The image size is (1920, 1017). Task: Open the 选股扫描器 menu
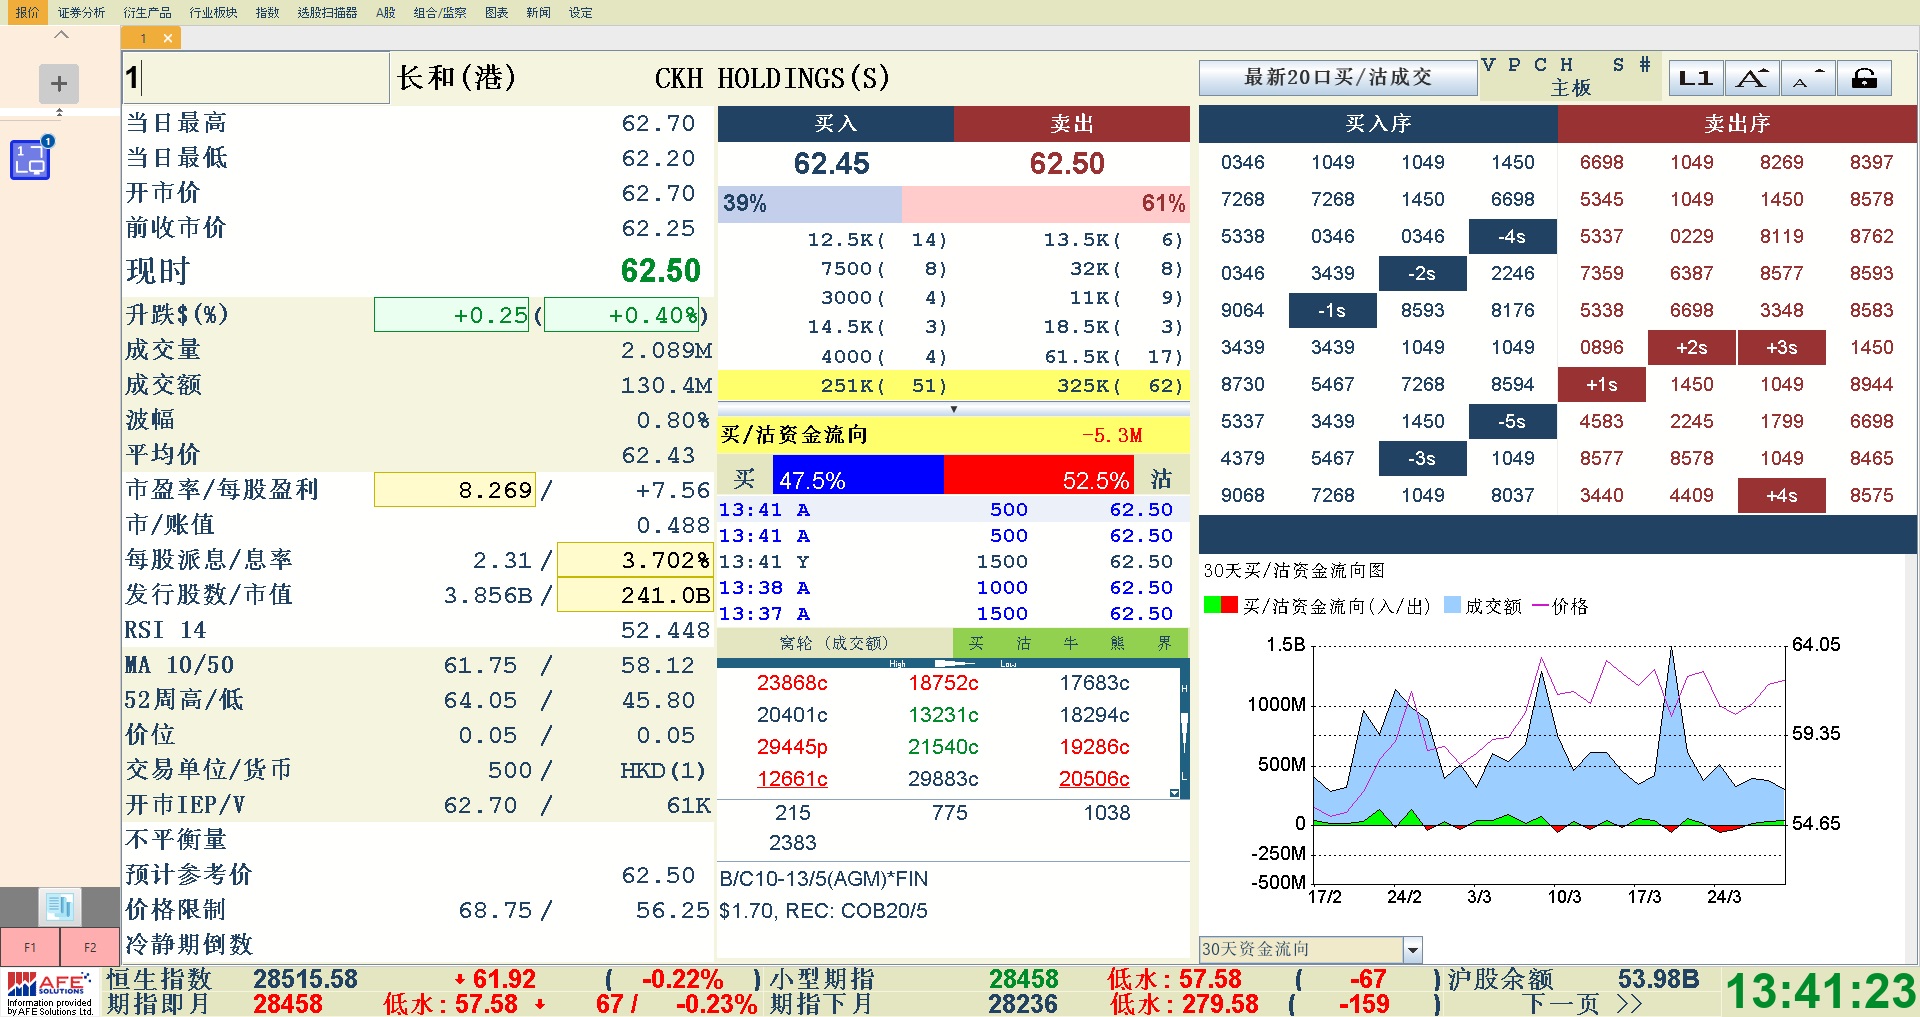327,12
